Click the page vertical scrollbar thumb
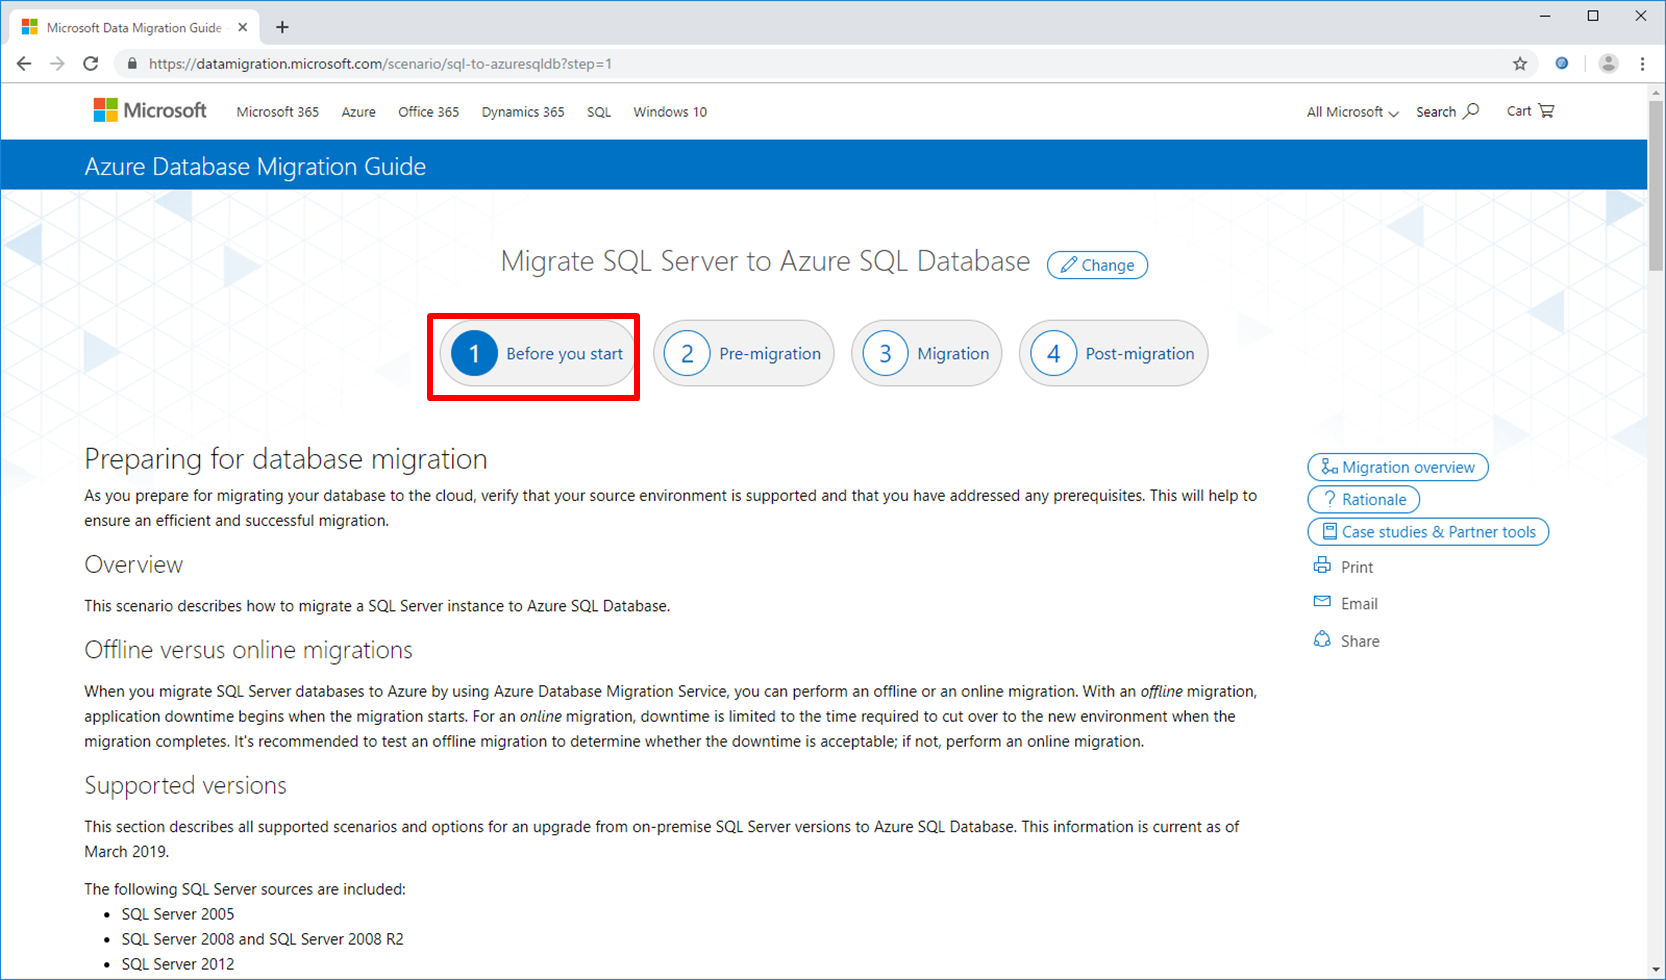 pos(1656,185)
